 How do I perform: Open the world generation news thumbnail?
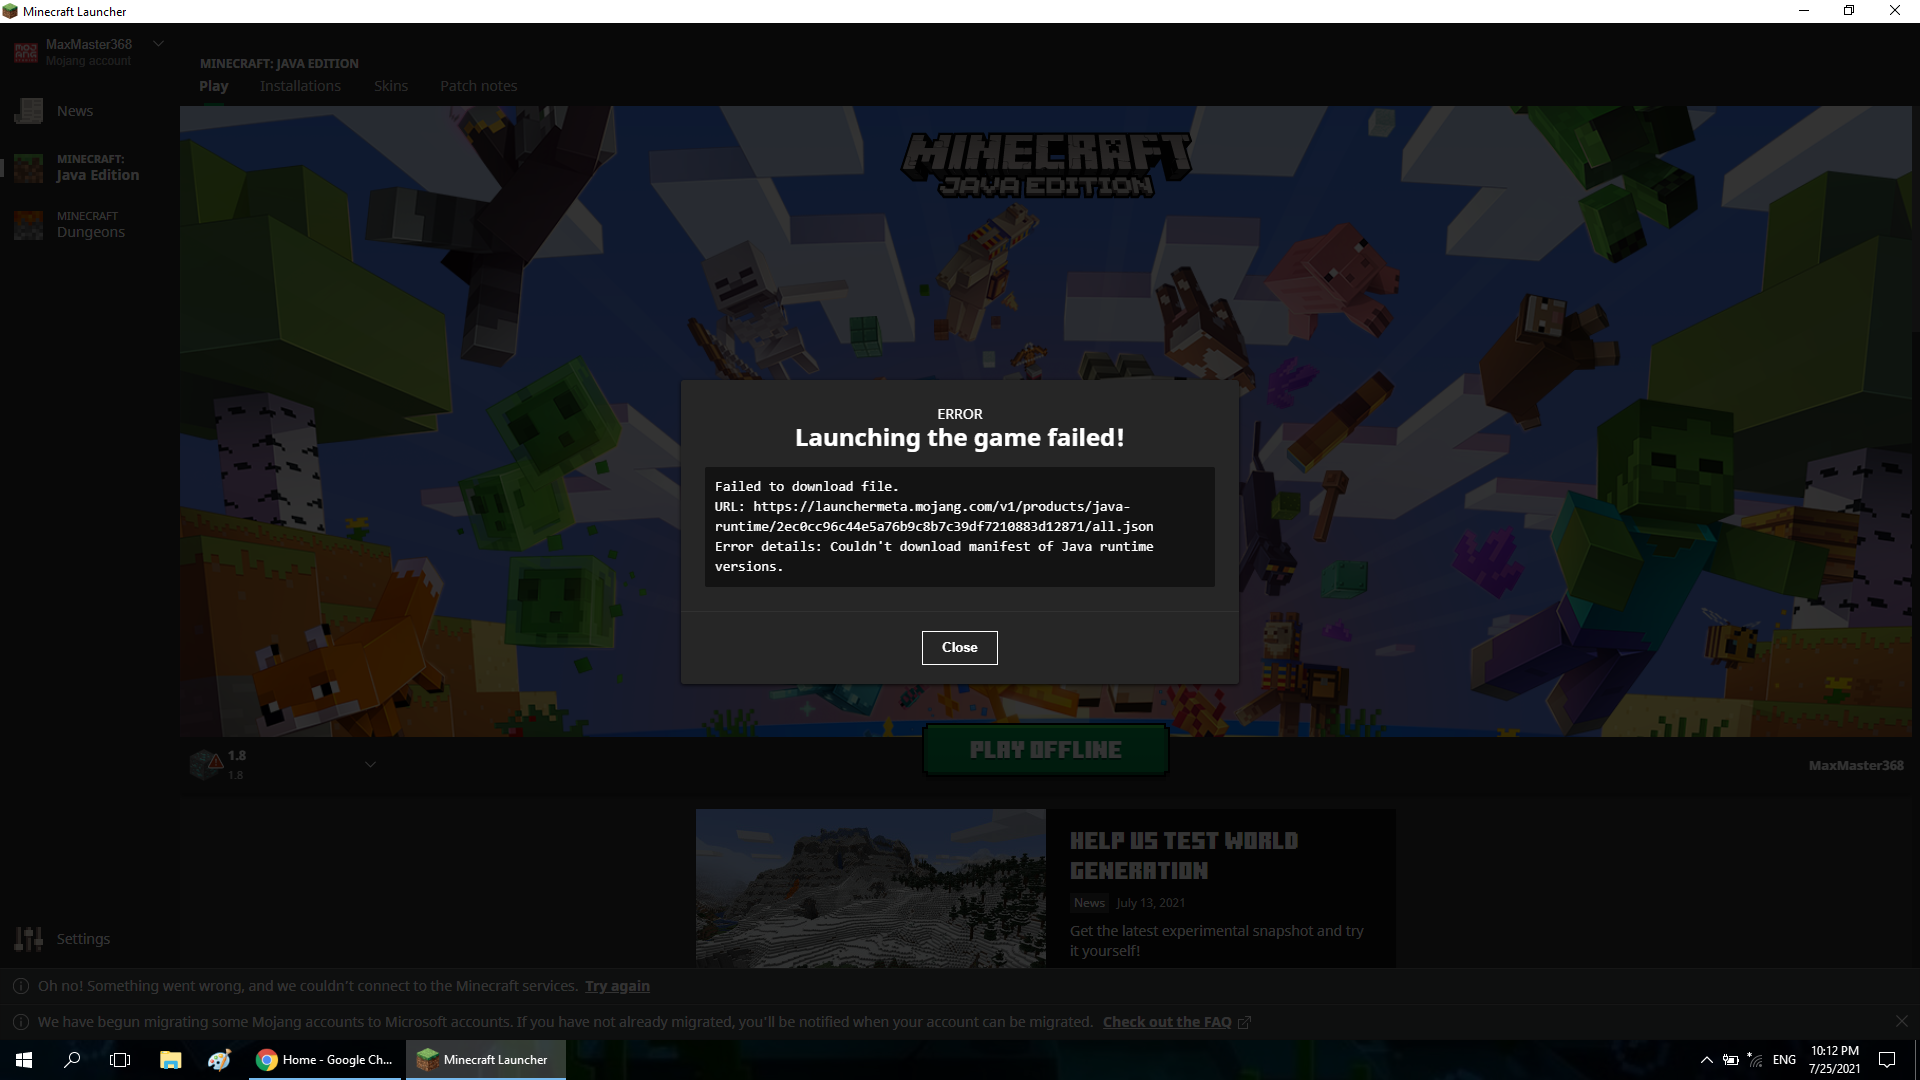870,888
